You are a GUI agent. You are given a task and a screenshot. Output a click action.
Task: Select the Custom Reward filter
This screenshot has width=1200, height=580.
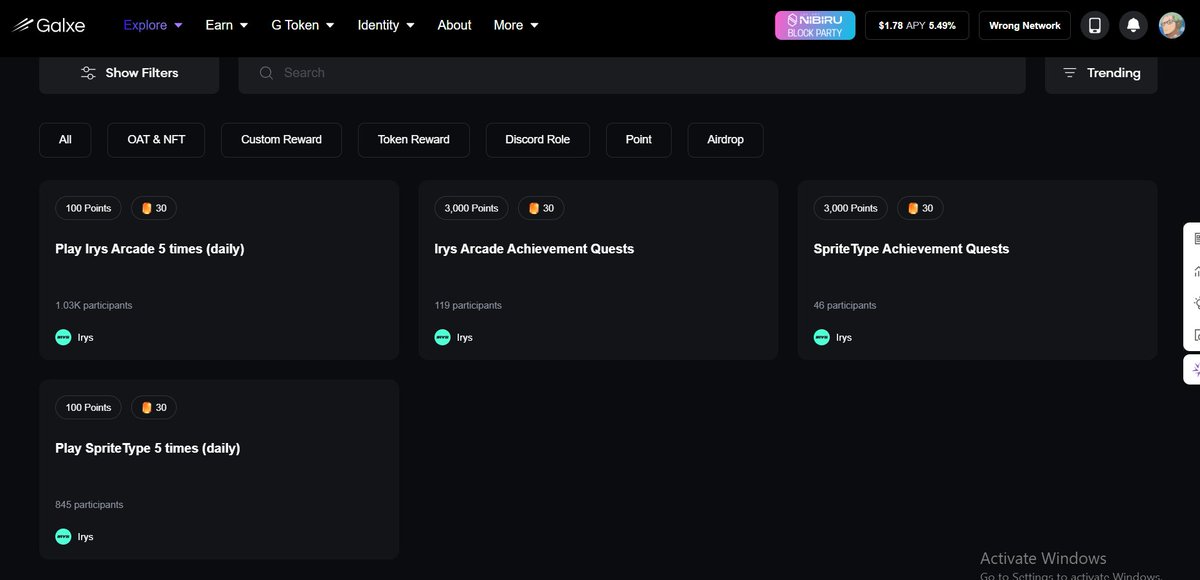(x=281, y=140)
